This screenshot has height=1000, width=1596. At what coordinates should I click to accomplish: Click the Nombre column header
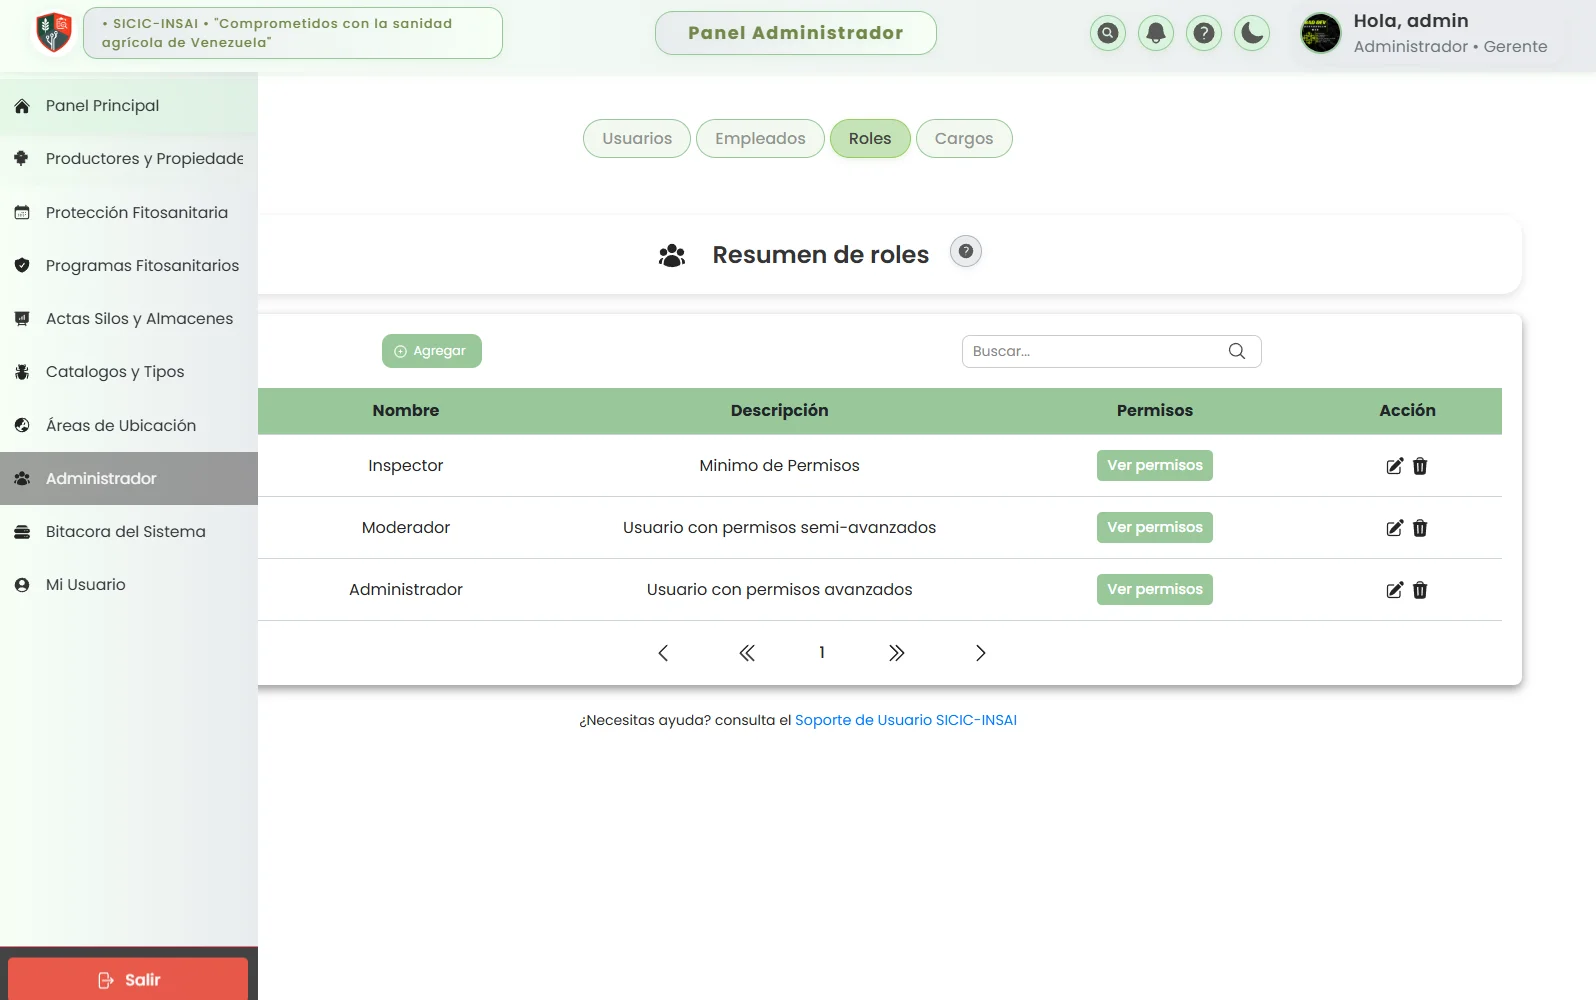(406, 410)
